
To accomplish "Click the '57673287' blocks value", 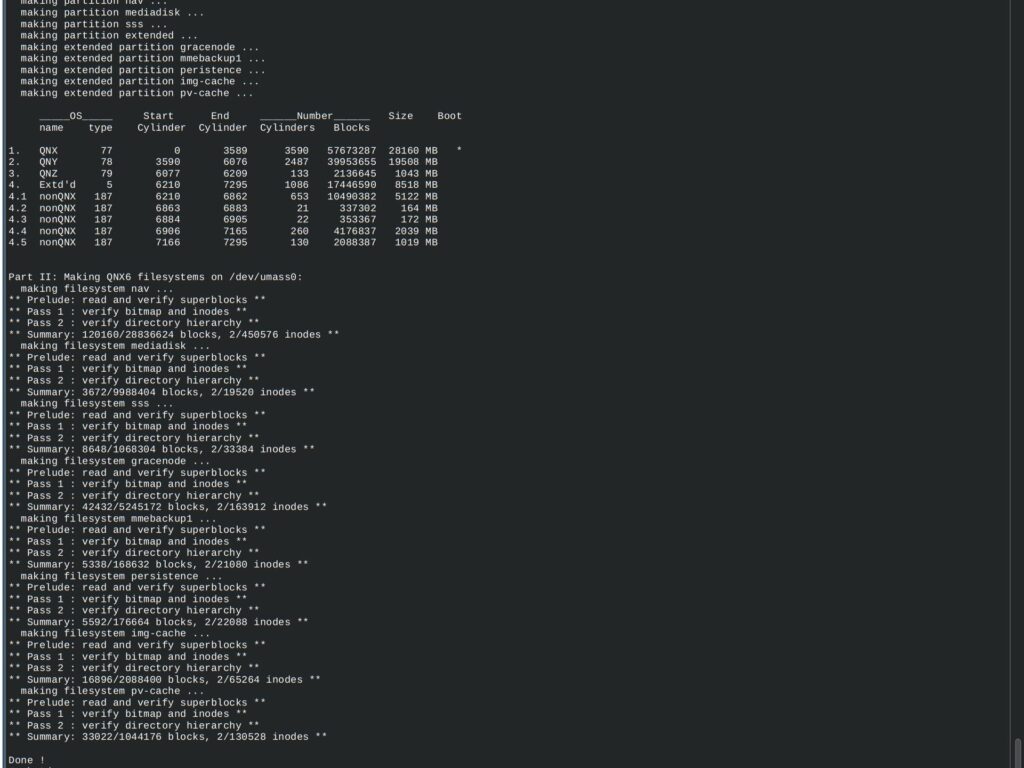I will pyautogui.click(x=351, y=150).
